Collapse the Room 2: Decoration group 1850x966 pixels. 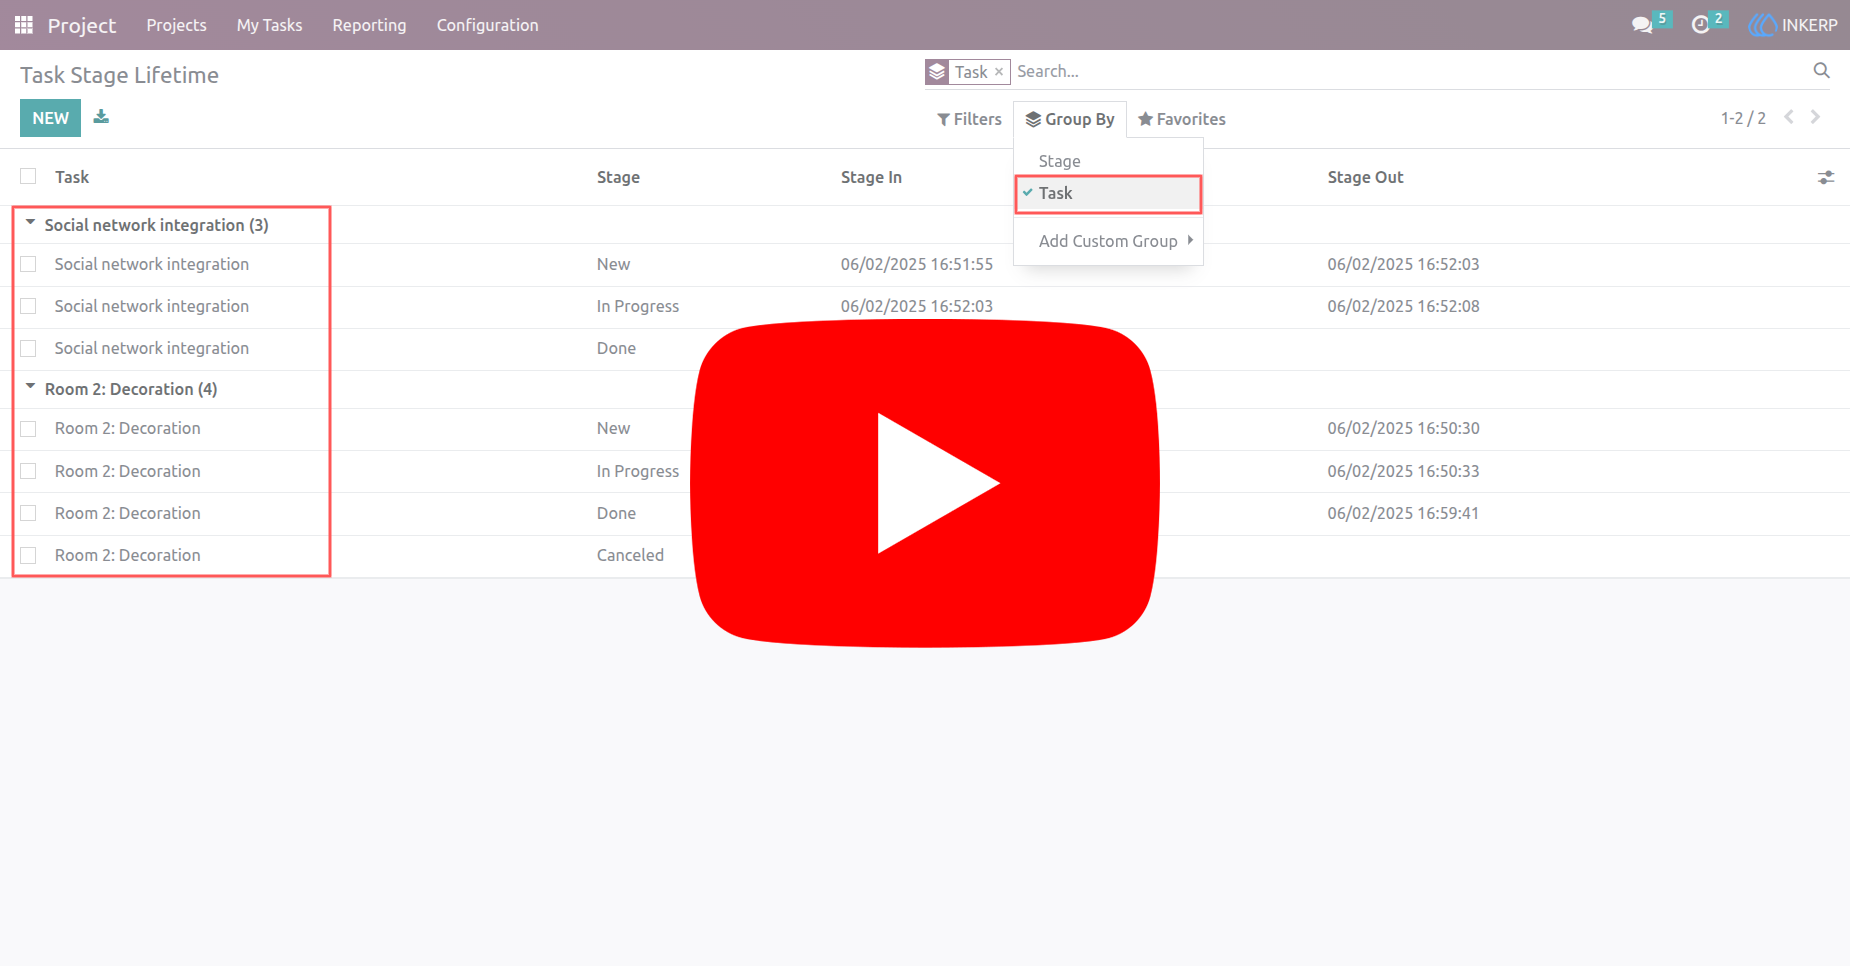30,386
